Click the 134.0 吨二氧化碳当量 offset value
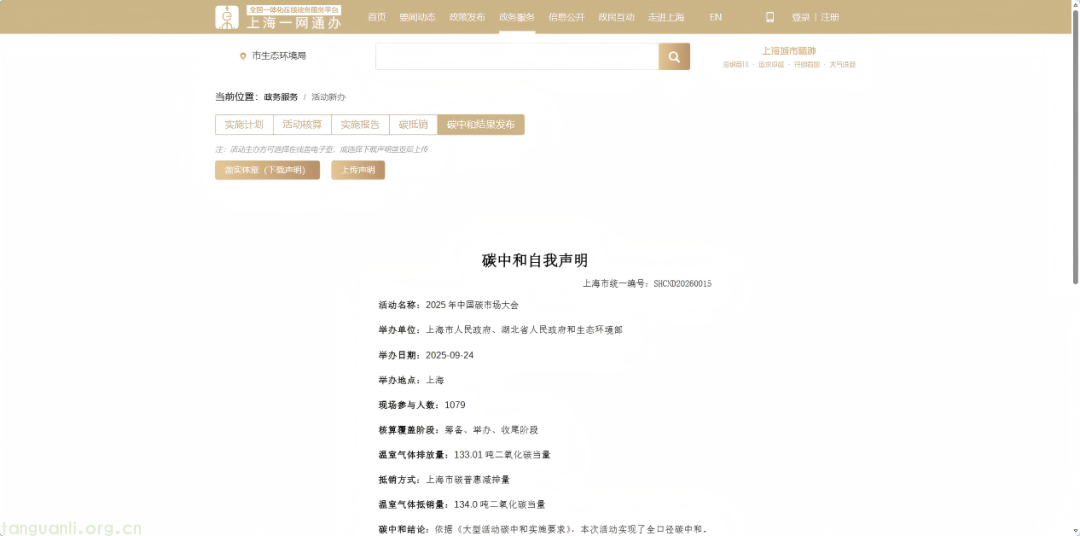The image size is (1080, 536). 499,504
